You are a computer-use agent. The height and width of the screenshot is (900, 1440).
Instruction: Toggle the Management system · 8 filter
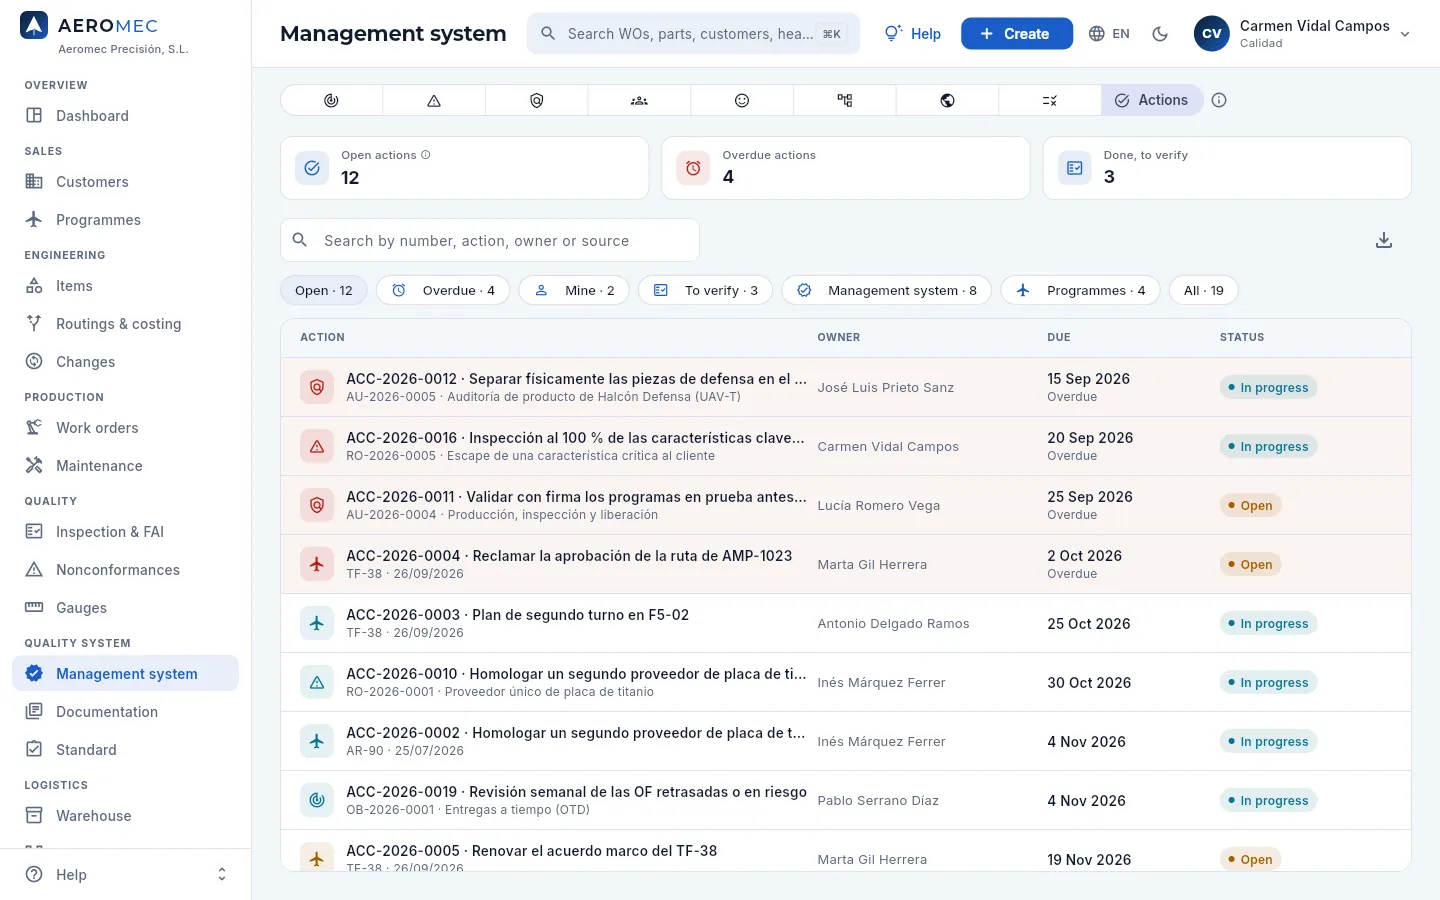click(887, 291)
